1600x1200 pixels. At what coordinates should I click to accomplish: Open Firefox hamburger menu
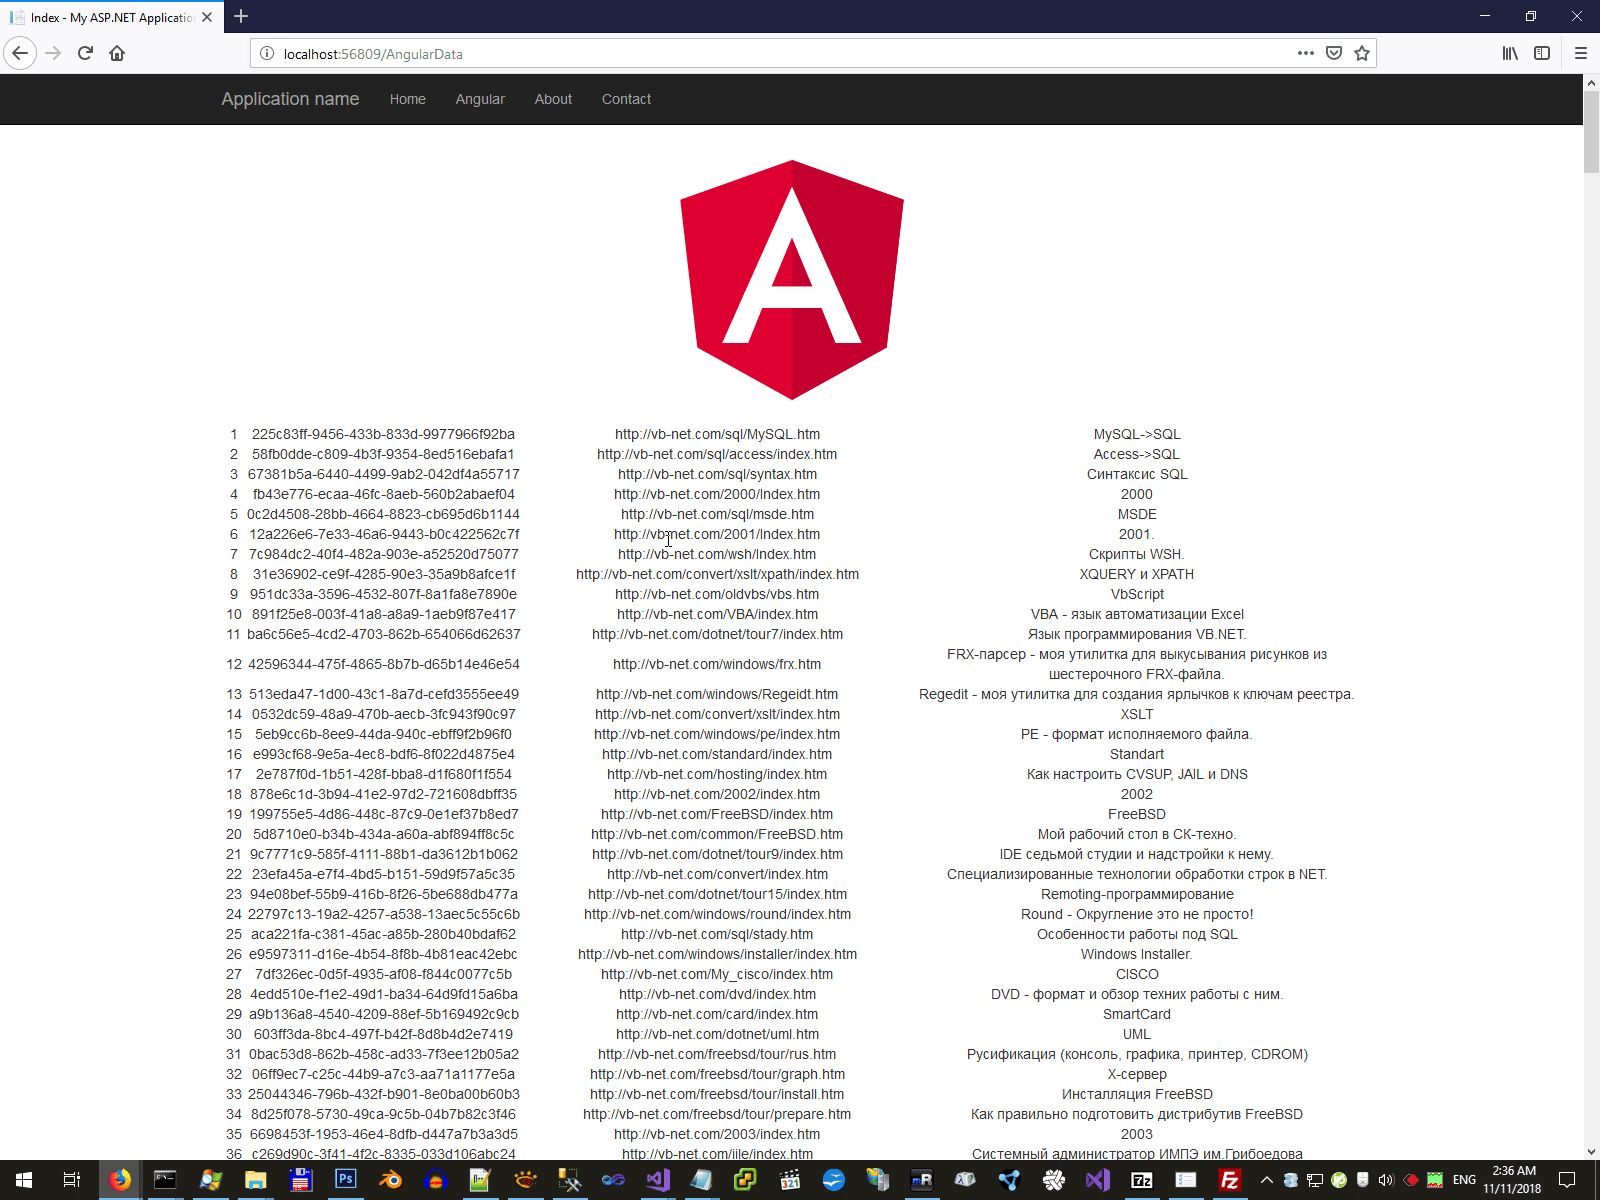tap(1581, 53)
